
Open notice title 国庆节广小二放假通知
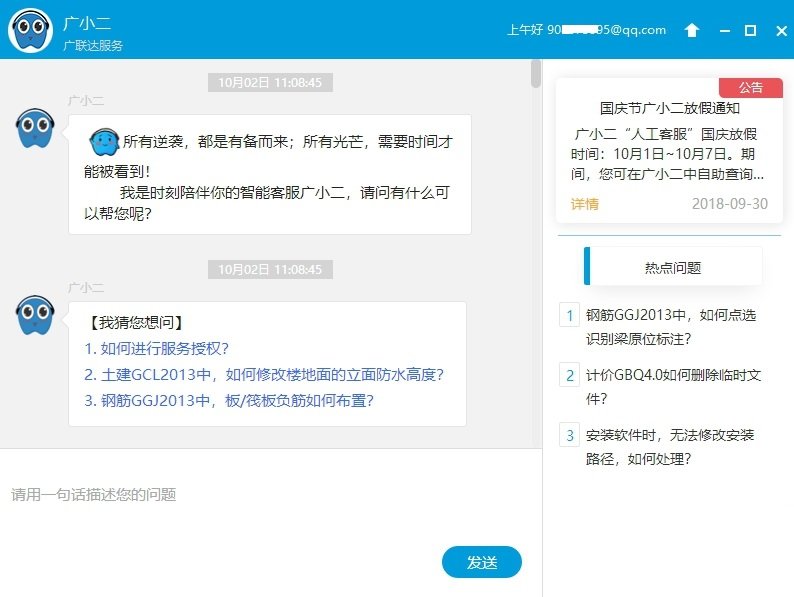pyautogui.click(x=669, y=108)
